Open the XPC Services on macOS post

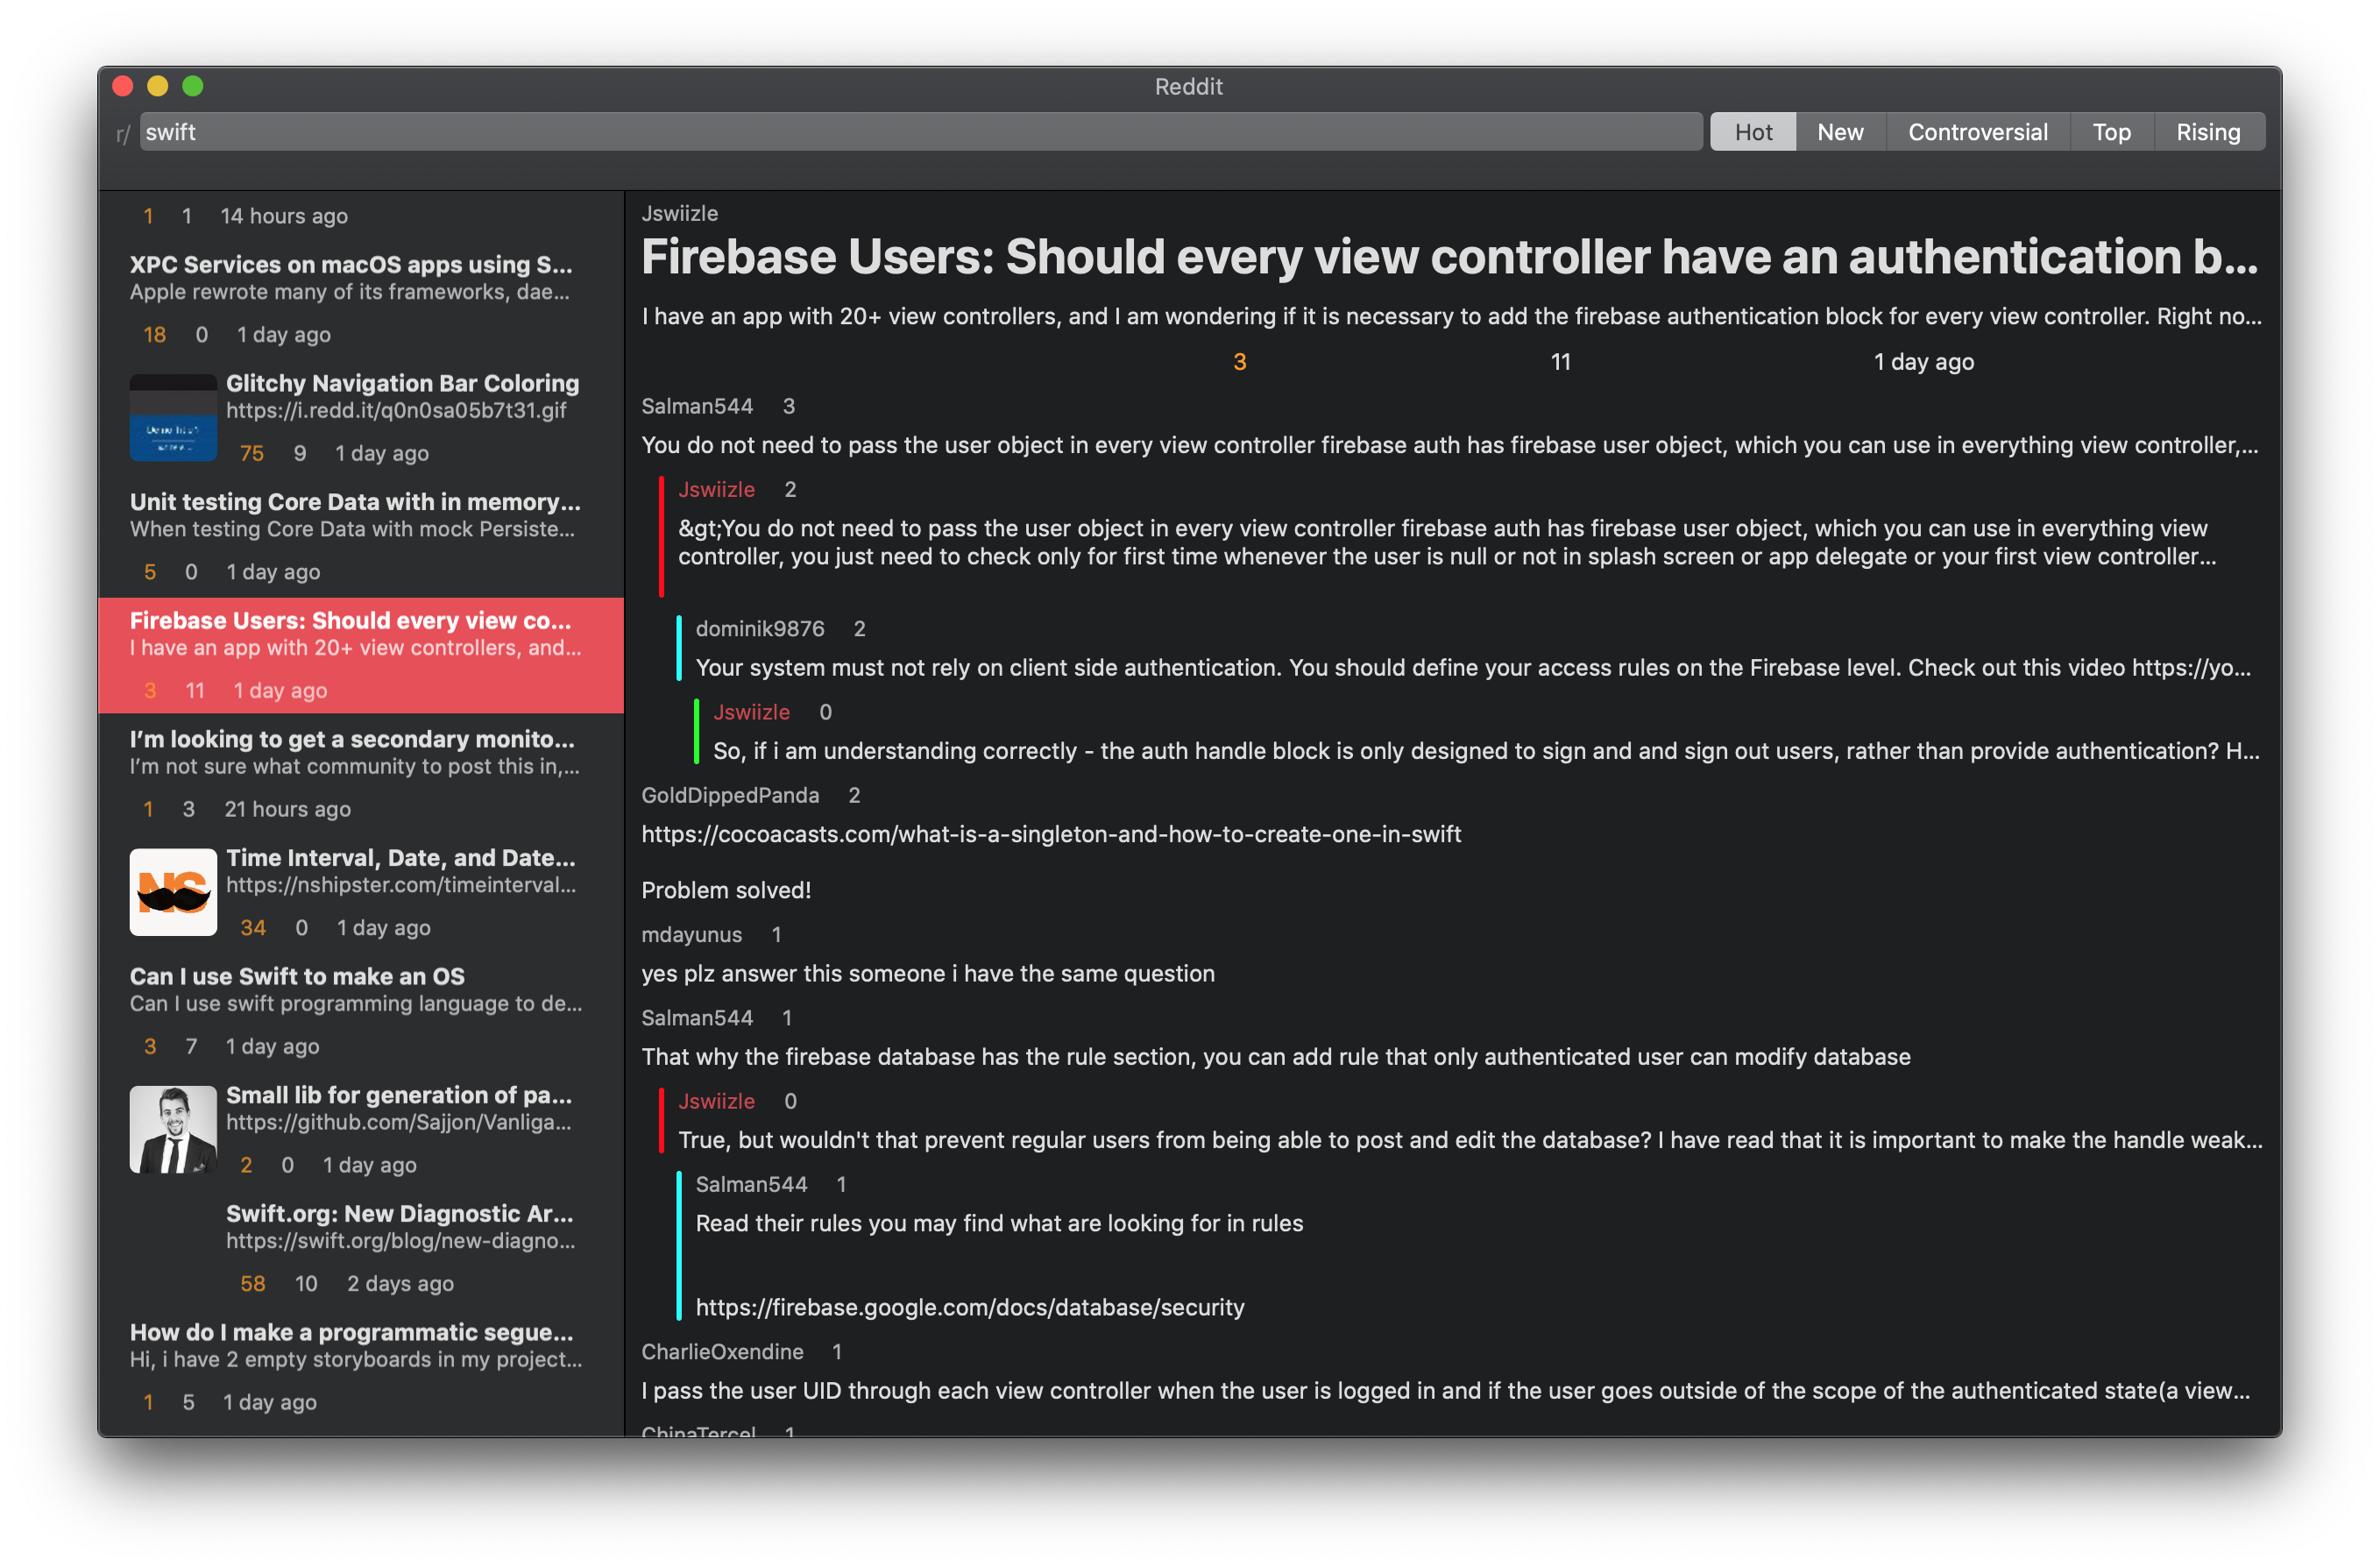351,265
